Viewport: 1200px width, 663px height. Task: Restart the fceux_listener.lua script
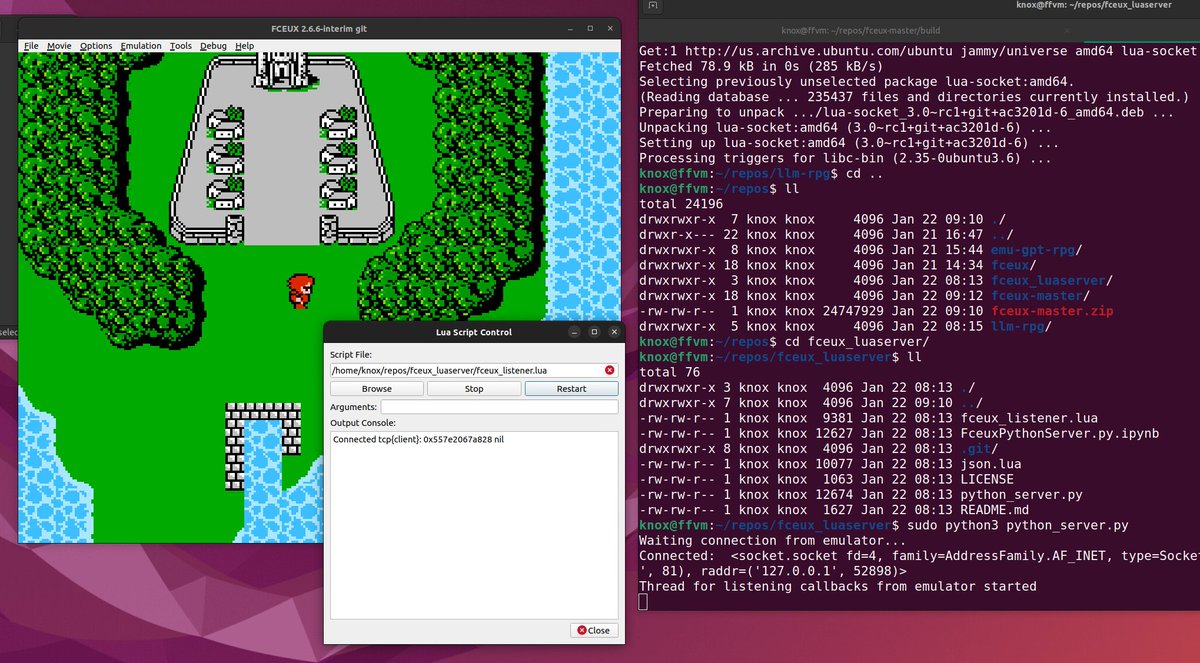(x=571, y=388)
